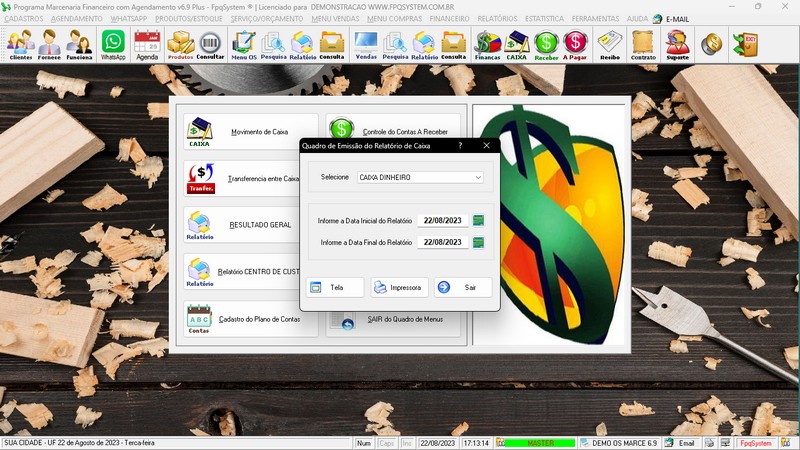Open AGENDAMENTO menu
The width and height of the screenshot is (800, 450).
pos(77,19)
